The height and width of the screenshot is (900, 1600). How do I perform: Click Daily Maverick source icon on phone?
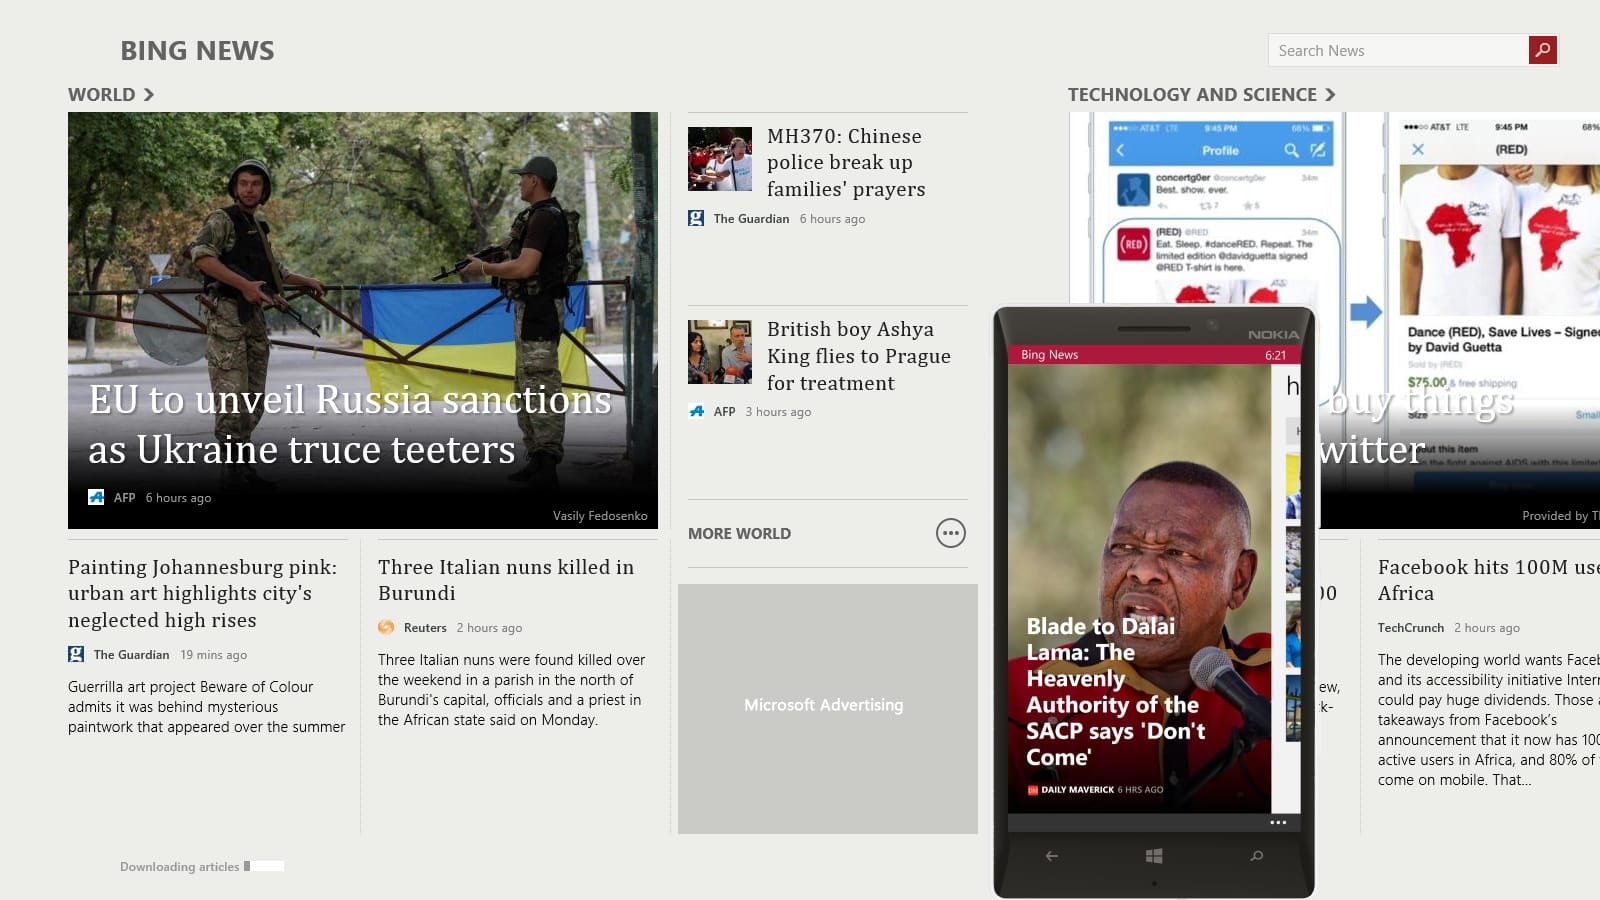coord(1033,790)
